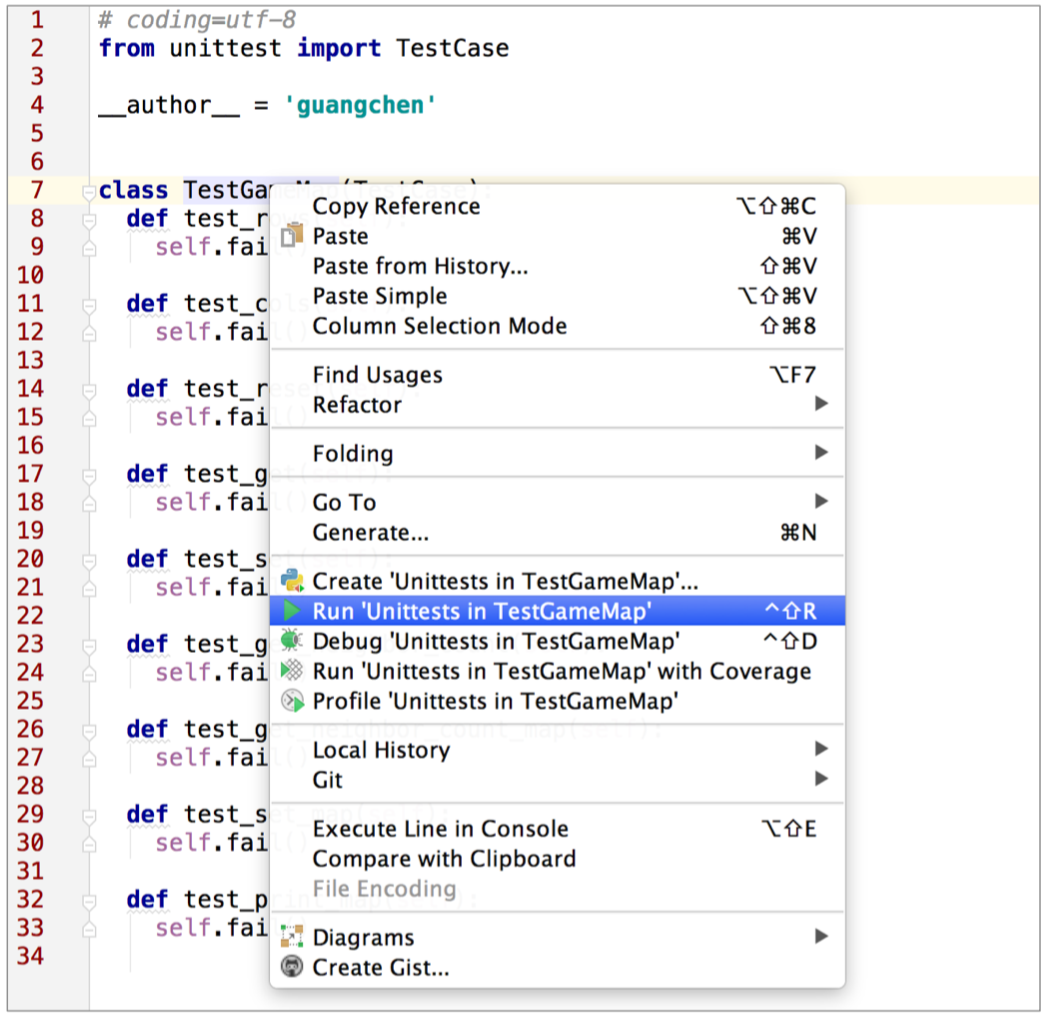The height and width of the screenshot is (1020, 1050).
Task: Select Create 'Unittests in TestGameMap'...
Action: pos(557,581)
